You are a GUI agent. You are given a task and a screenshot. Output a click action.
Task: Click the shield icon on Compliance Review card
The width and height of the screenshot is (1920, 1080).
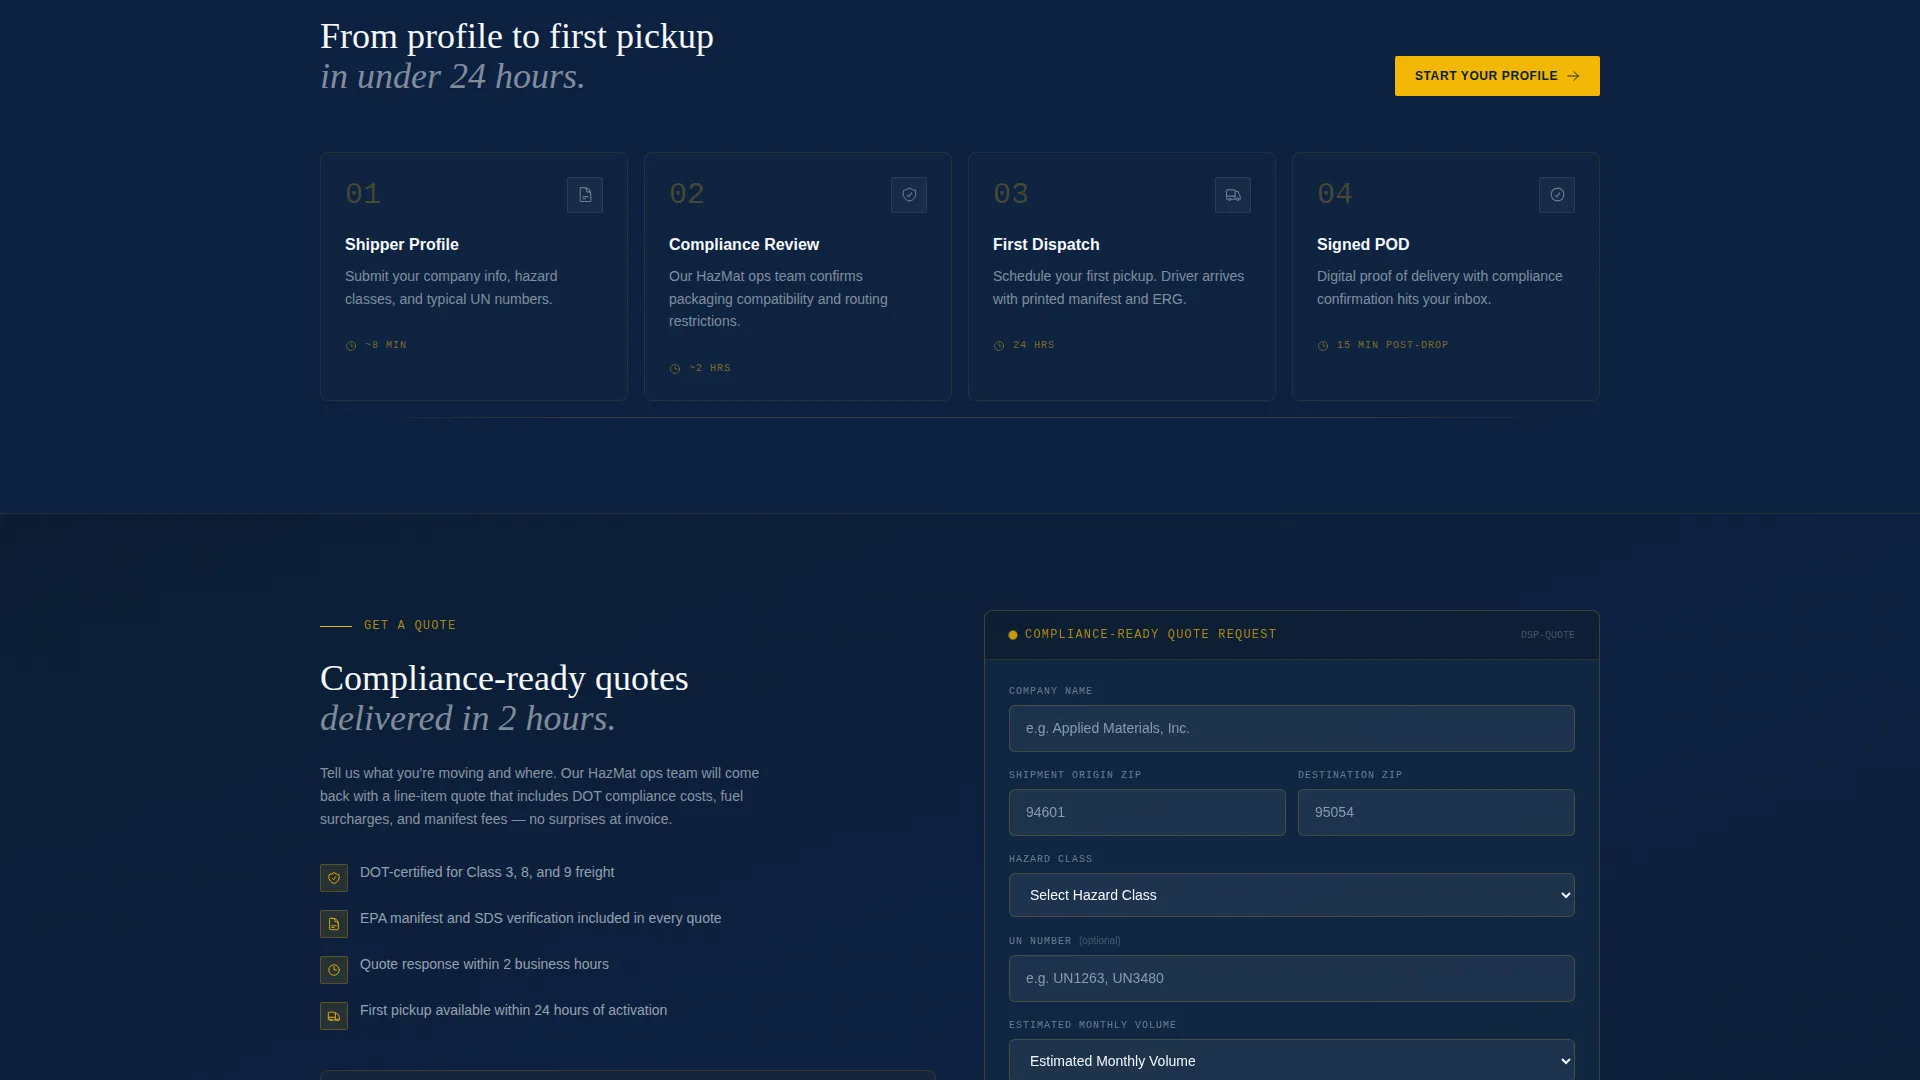pyautogui.click(x=909, y=195)
